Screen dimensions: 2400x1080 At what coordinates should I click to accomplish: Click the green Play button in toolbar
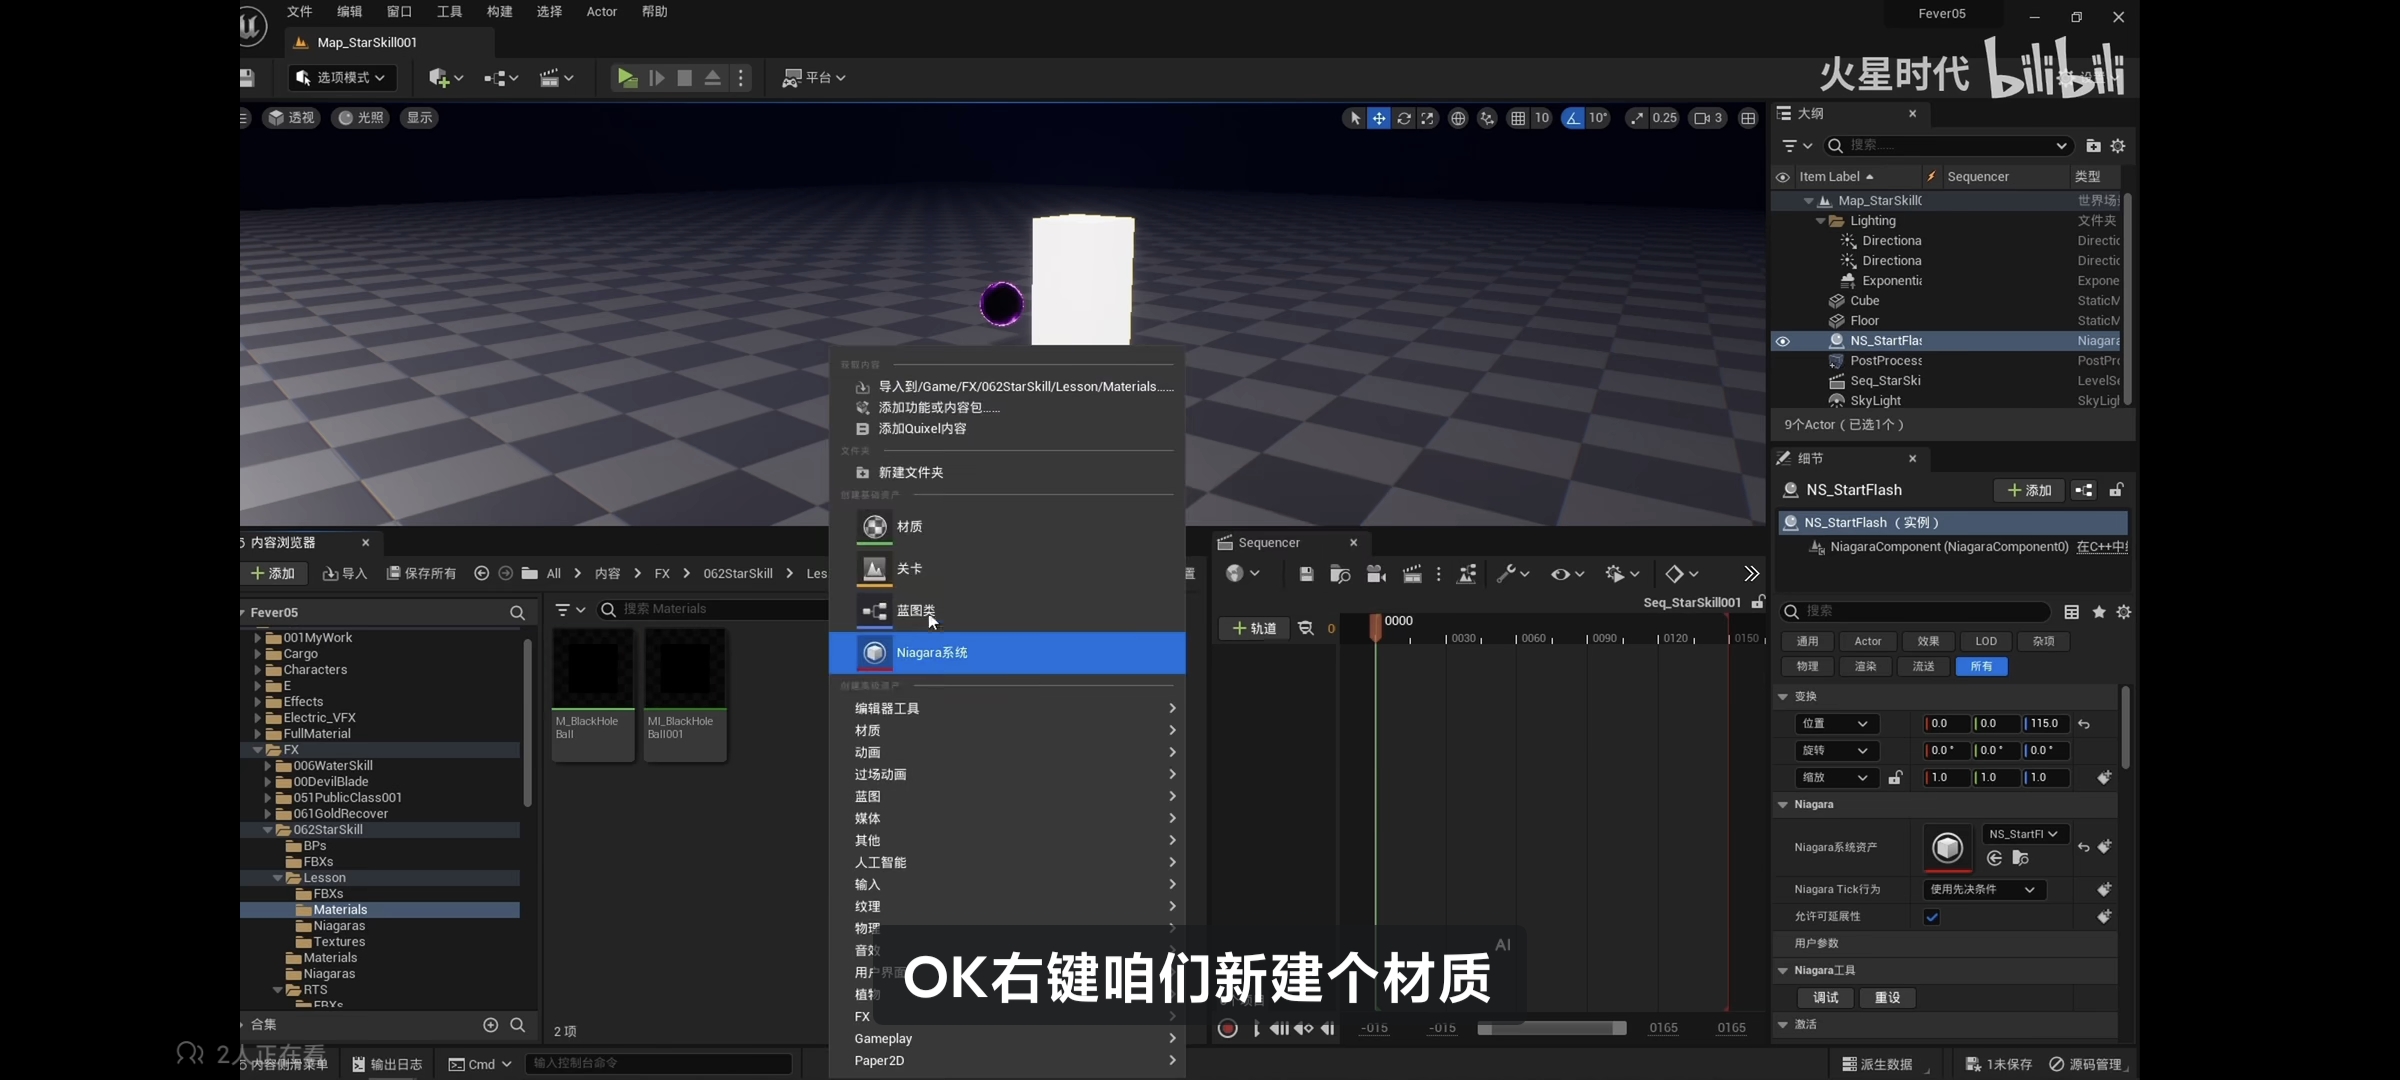click(x=627, y=77)
